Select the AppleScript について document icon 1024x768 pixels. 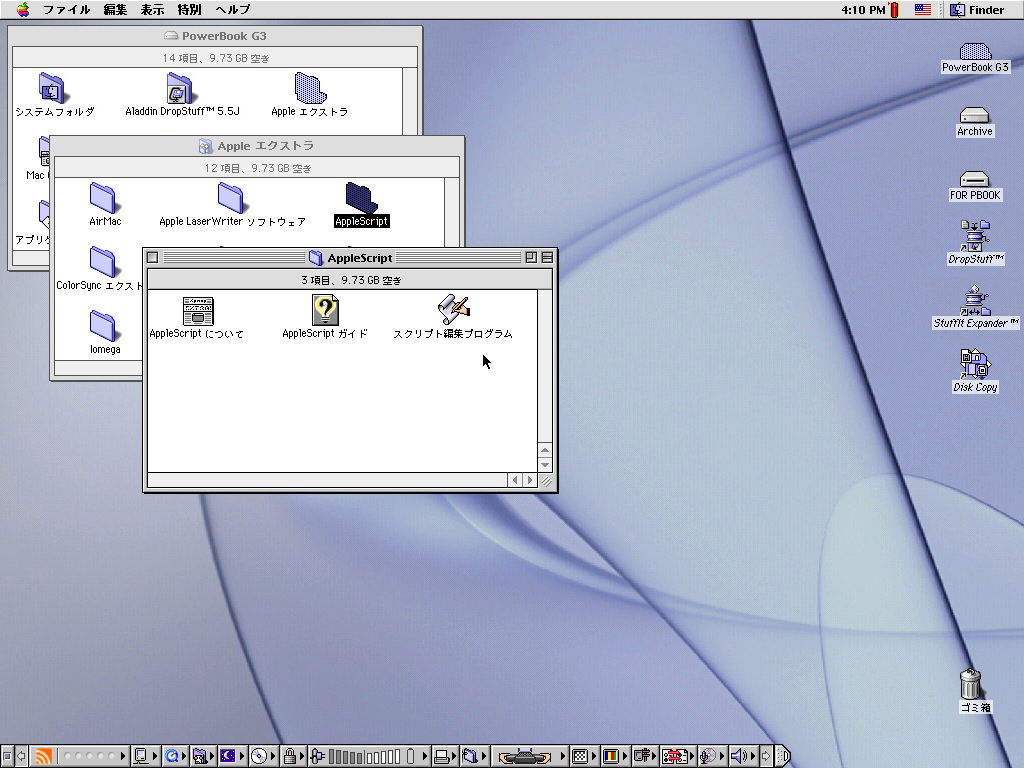(198, 310)
